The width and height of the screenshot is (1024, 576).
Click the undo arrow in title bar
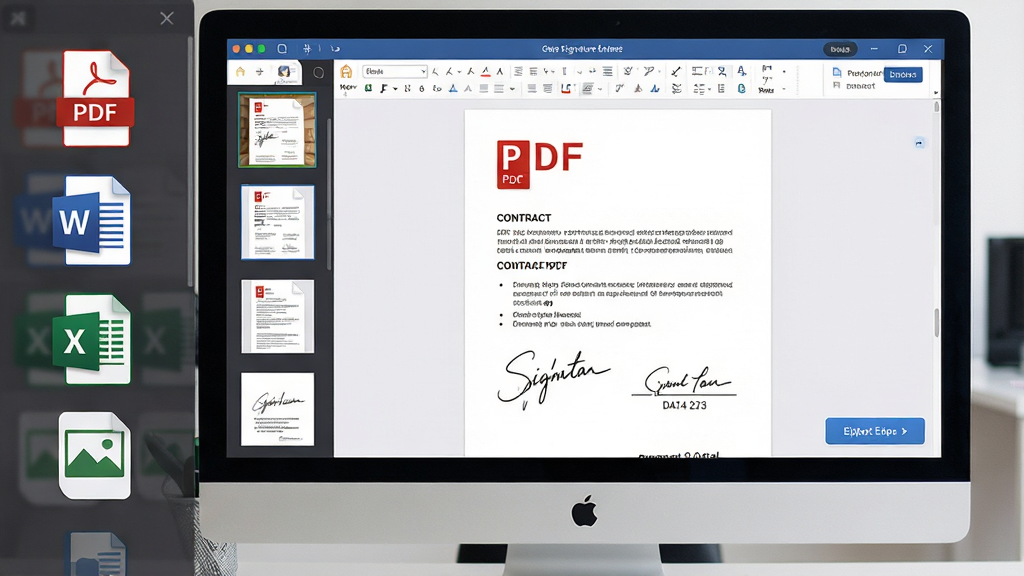pos(335,49)
